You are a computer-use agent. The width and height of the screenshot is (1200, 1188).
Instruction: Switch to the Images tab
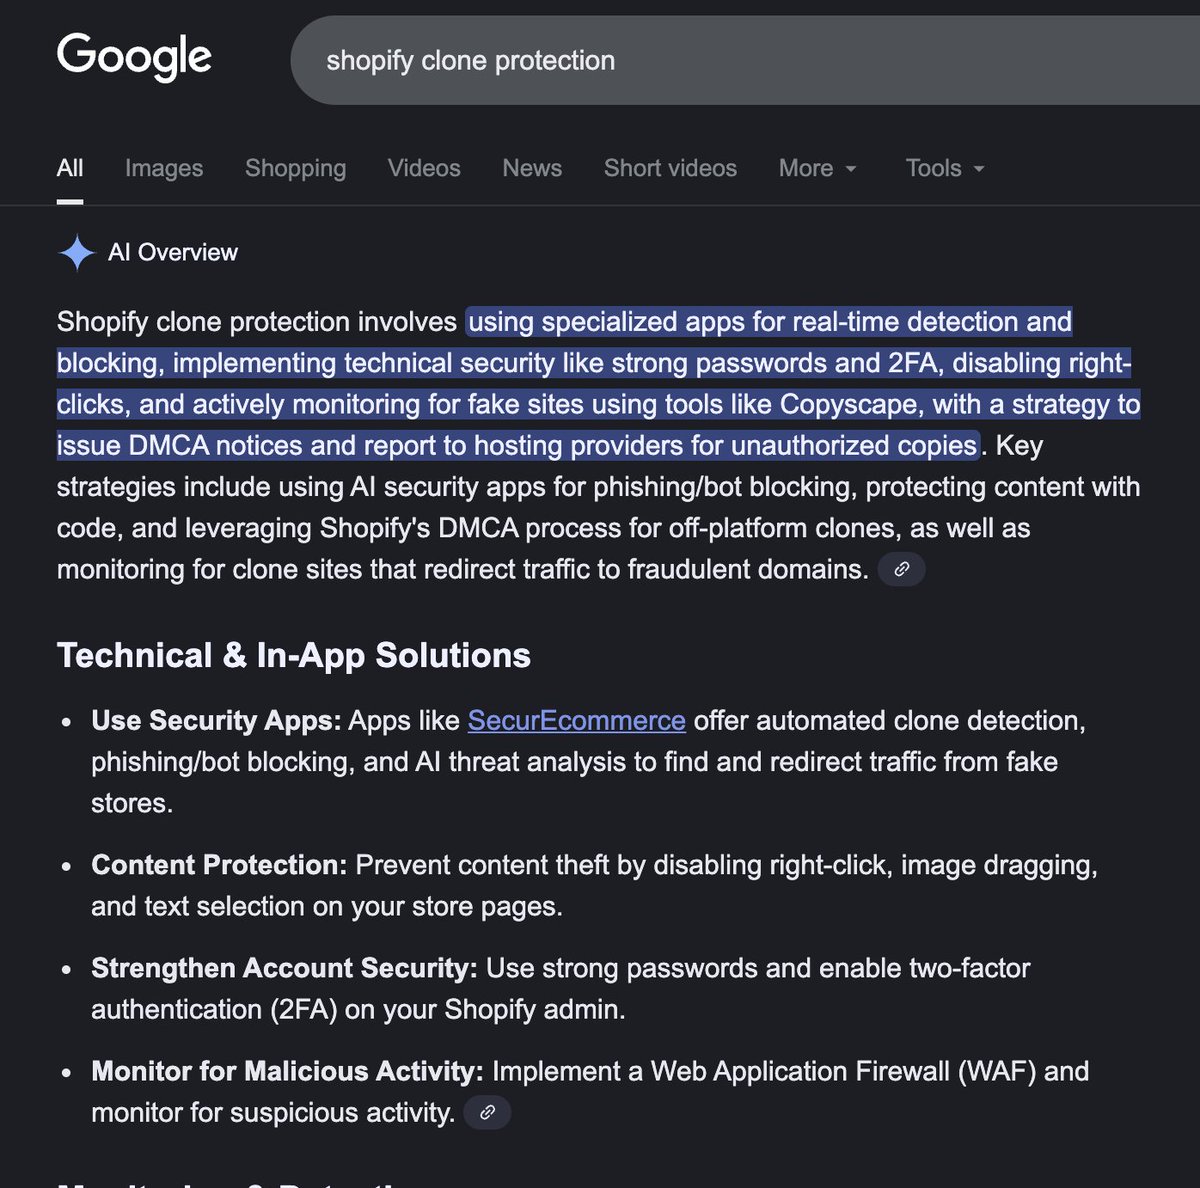164,168
